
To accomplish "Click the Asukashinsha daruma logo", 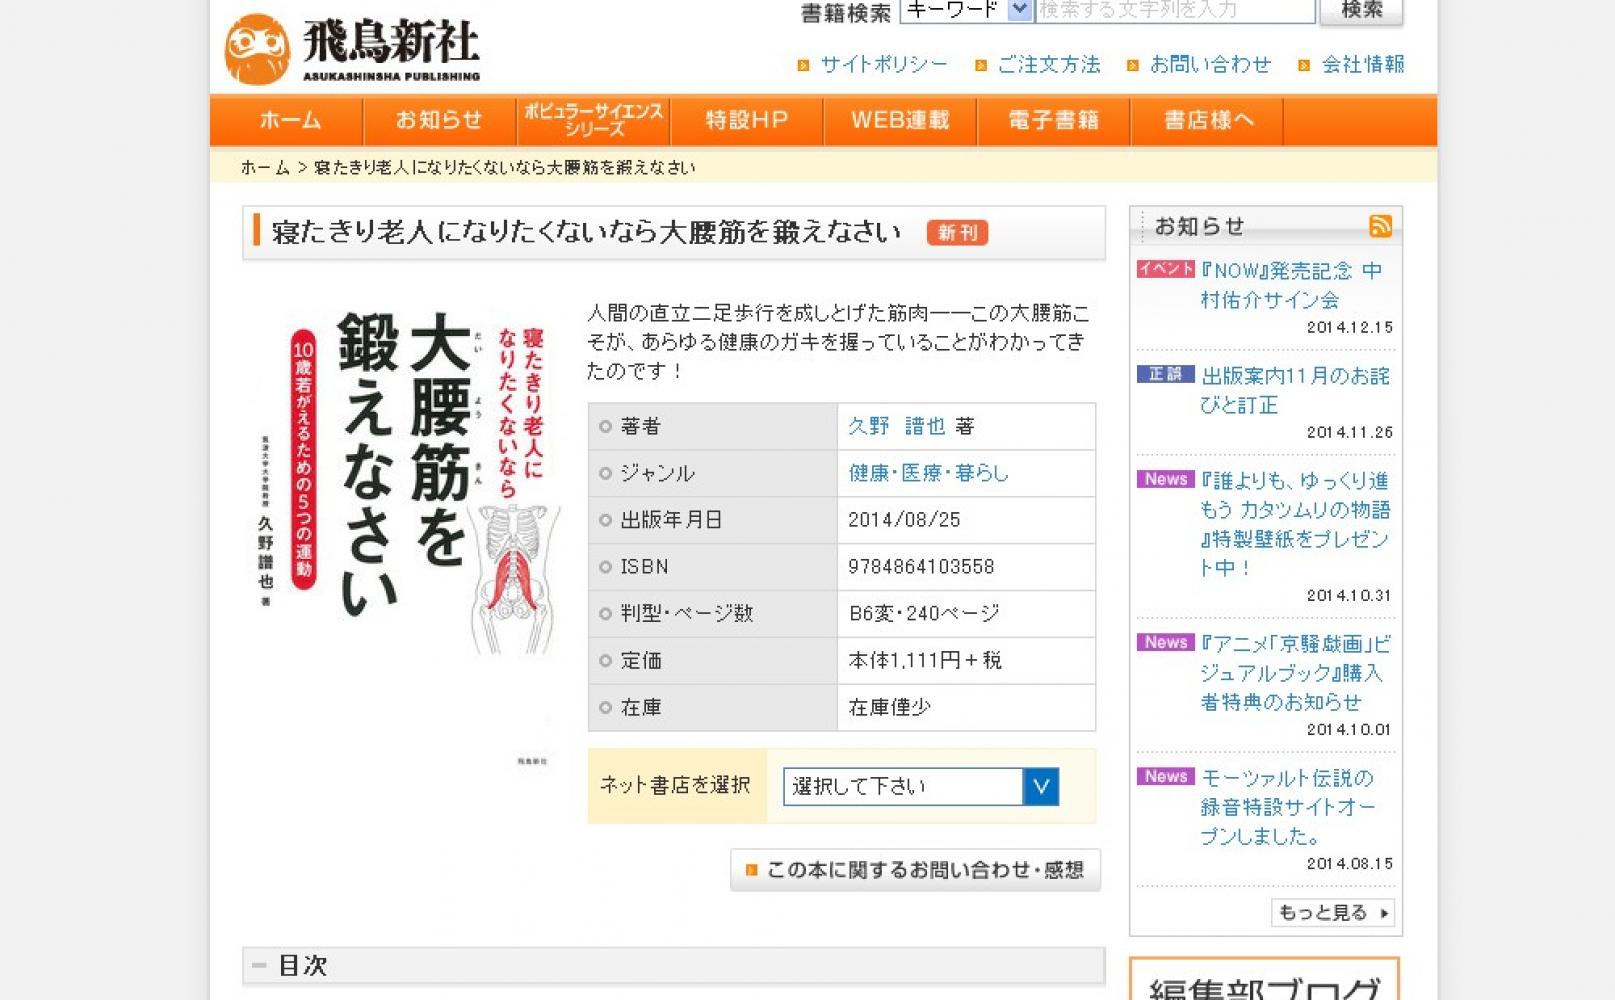I will [x=257, y=48].
